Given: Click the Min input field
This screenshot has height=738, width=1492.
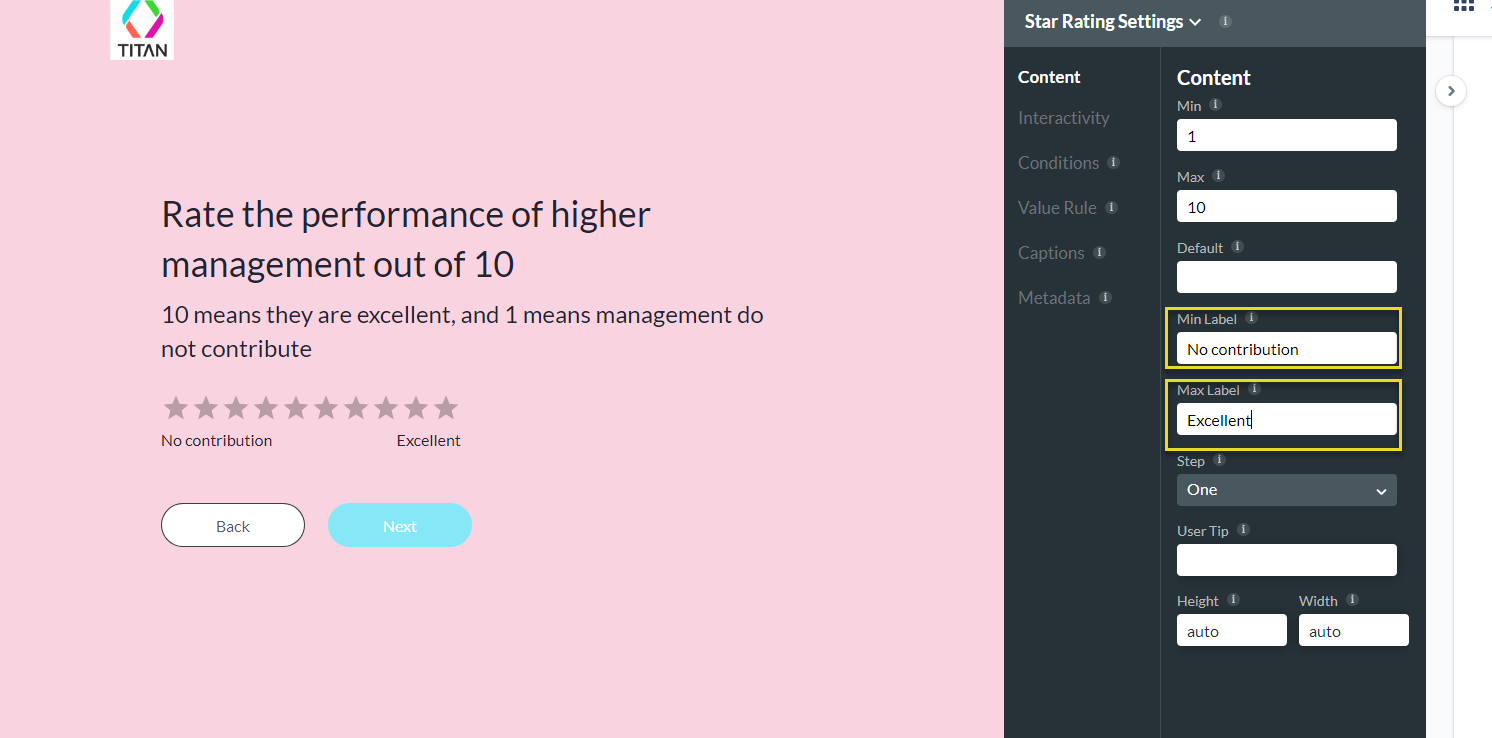Looking at the screenshot, I should [1287, 135].
